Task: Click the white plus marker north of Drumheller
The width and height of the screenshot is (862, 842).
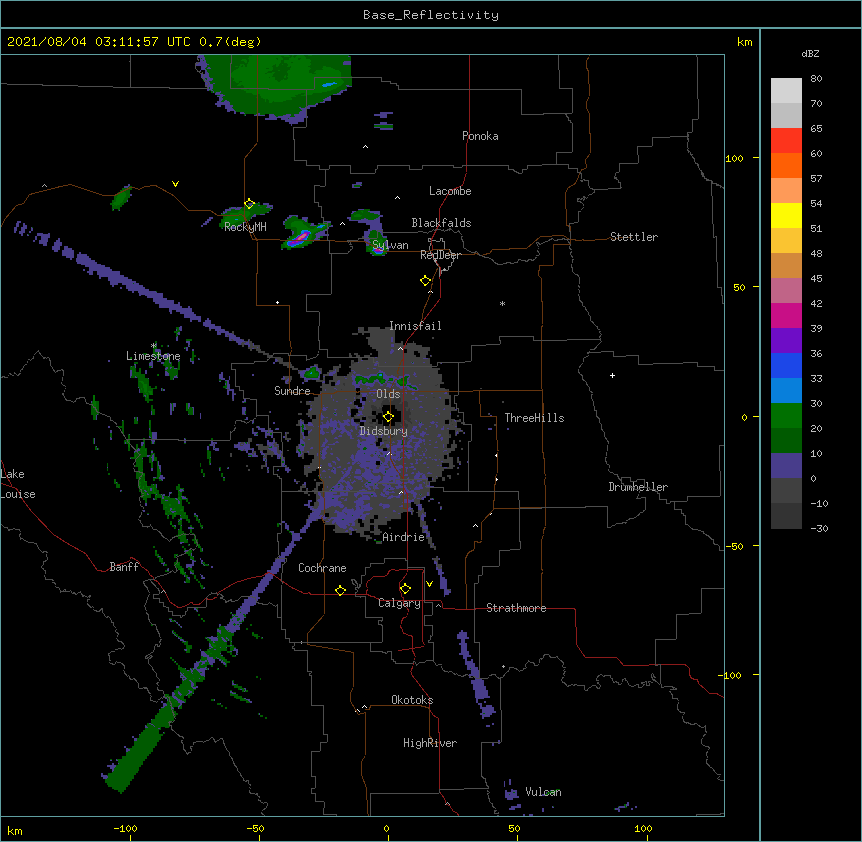Action: click(x=612, y=375)
